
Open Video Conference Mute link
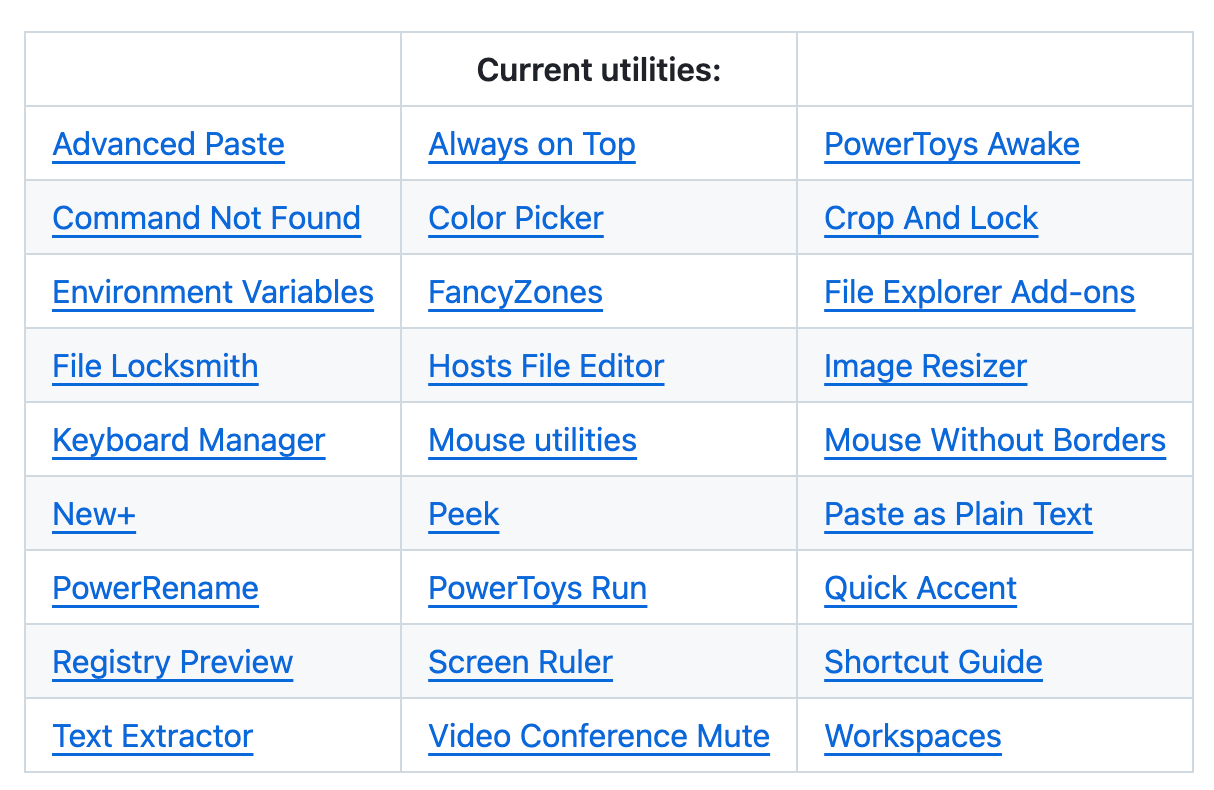tap(599, 736)
